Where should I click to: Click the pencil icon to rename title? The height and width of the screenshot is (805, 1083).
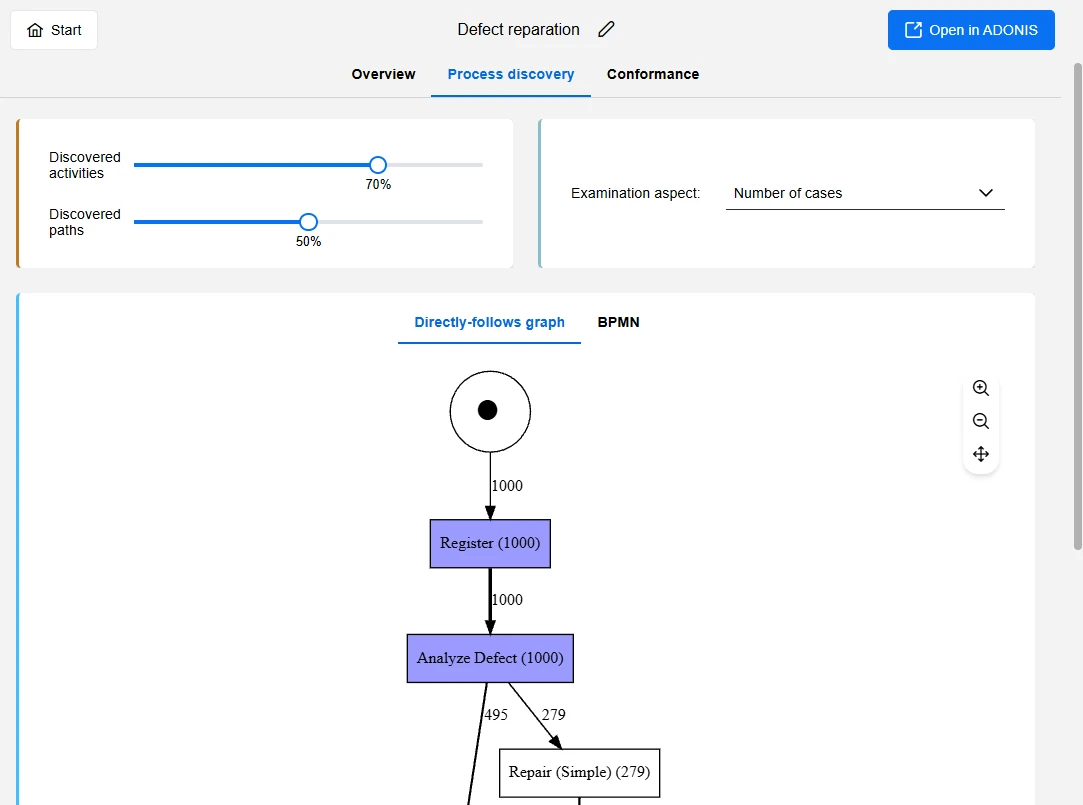(606, 30)
